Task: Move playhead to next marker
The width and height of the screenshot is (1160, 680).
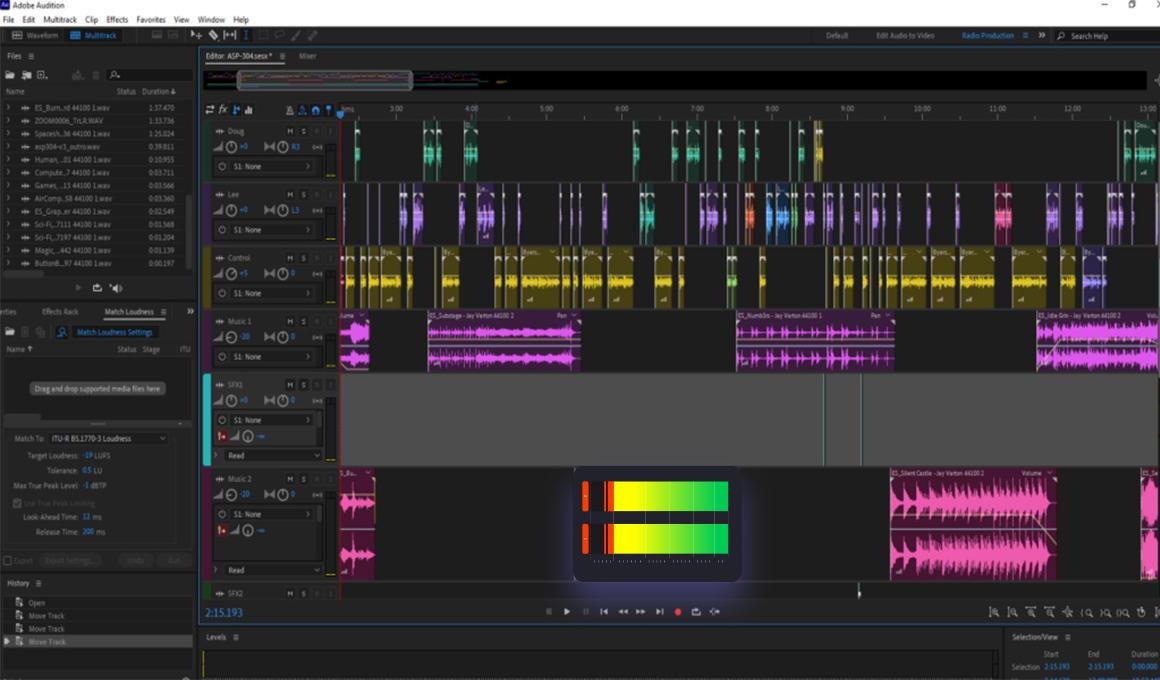Action: 659,612
